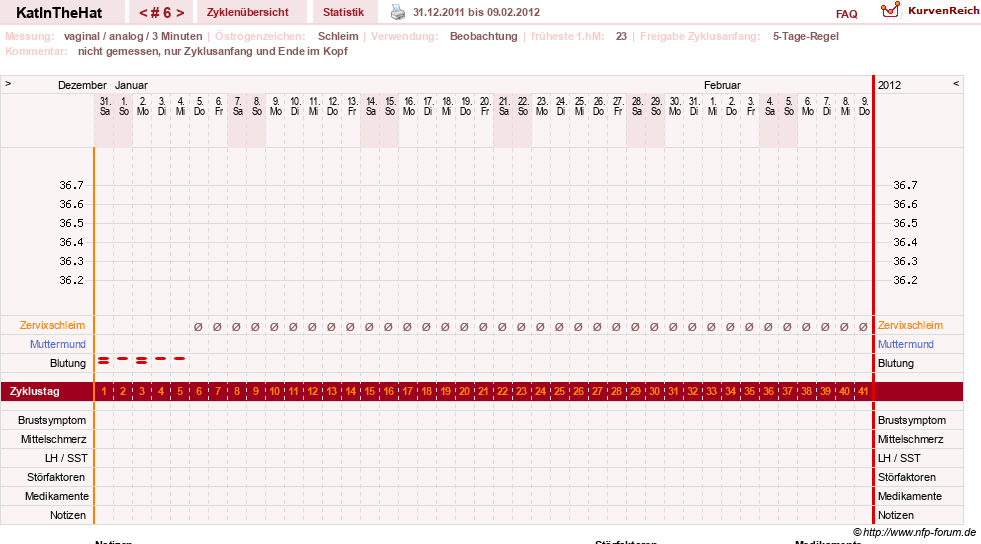Click mucus symbol ø on cycle day 6

[198, 326]
